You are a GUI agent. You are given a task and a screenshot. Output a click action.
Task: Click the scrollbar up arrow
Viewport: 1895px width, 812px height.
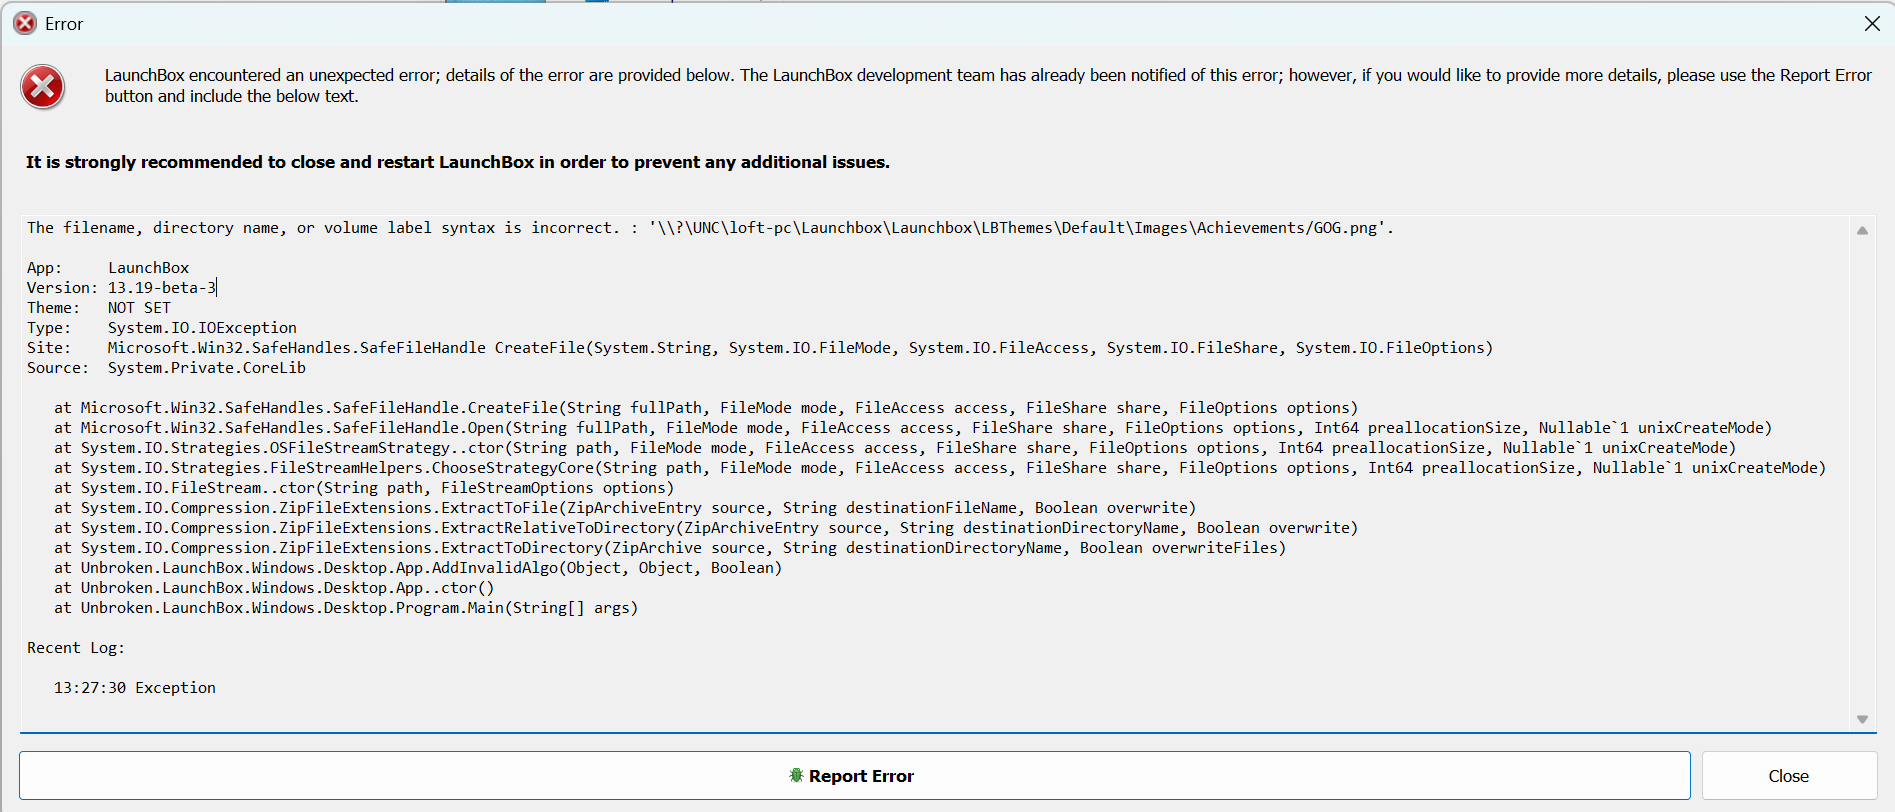(x=1862, y=230)
